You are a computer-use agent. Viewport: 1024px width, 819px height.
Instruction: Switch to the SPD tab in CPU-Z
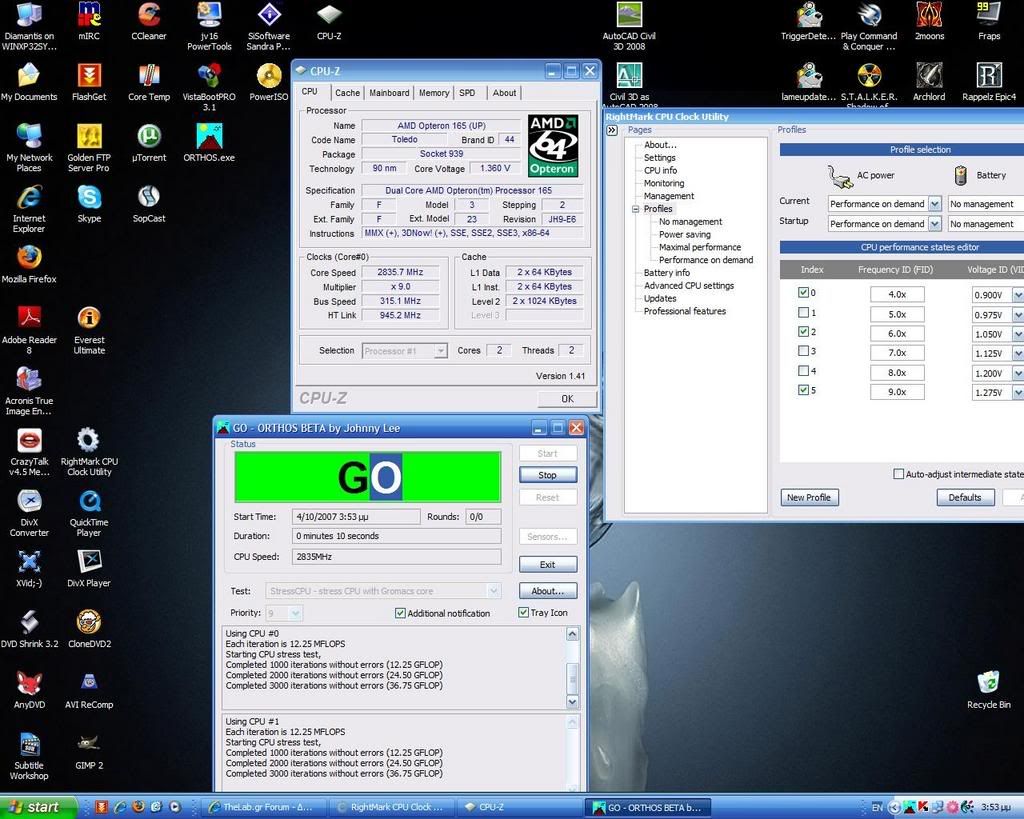click(x=467, y=93)
